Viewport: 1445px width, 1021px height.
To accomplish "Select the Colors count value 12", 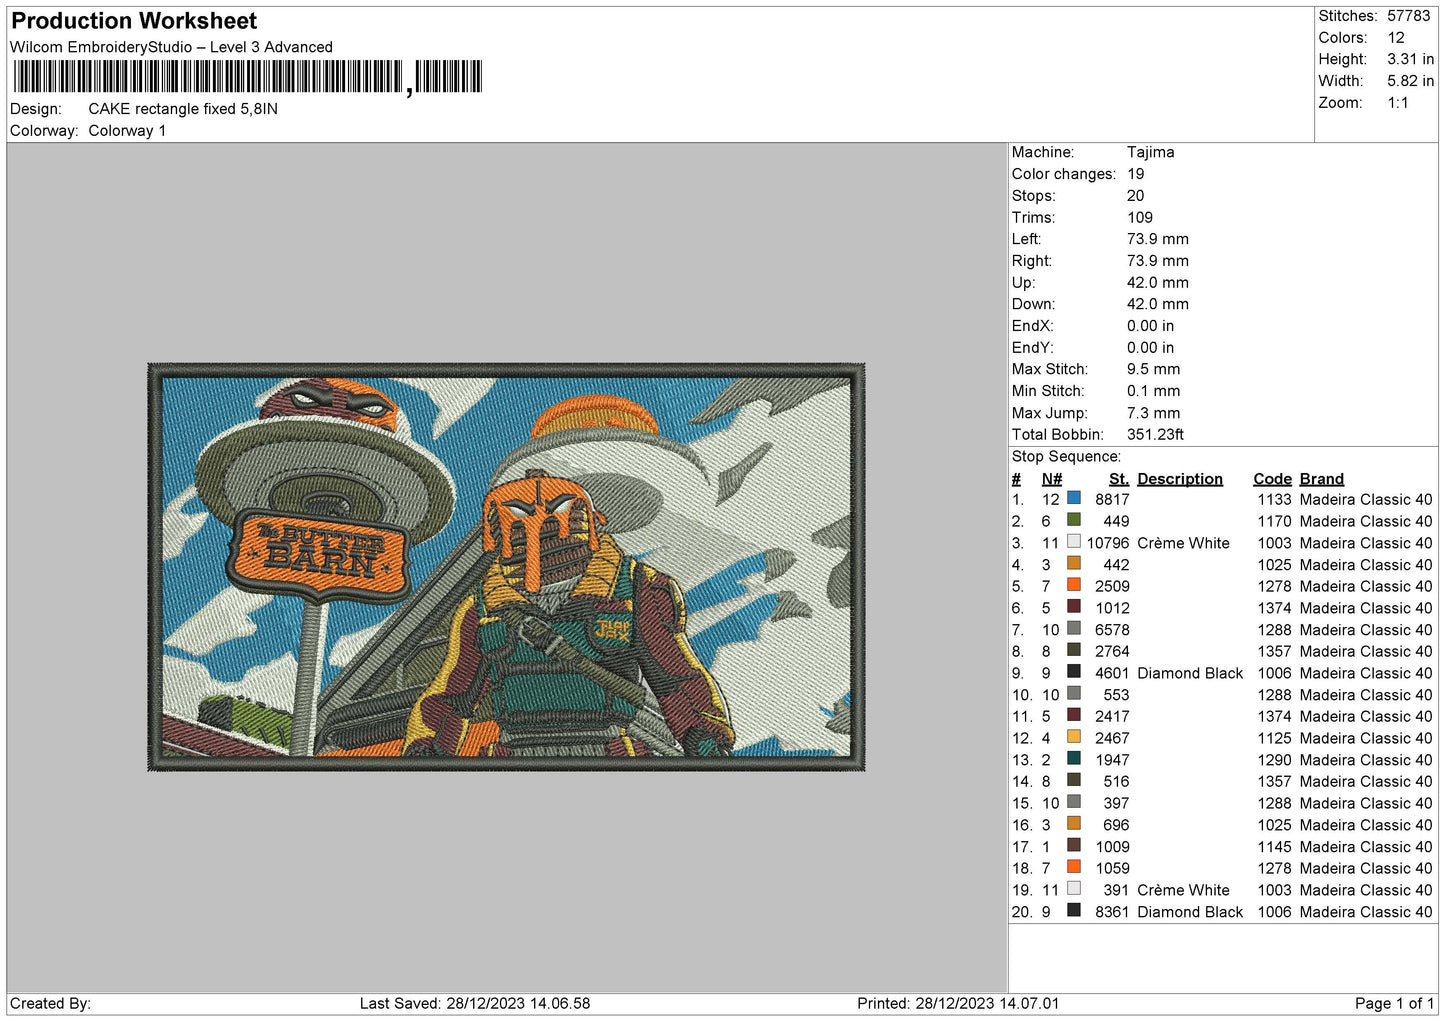I will point(1396,38).
